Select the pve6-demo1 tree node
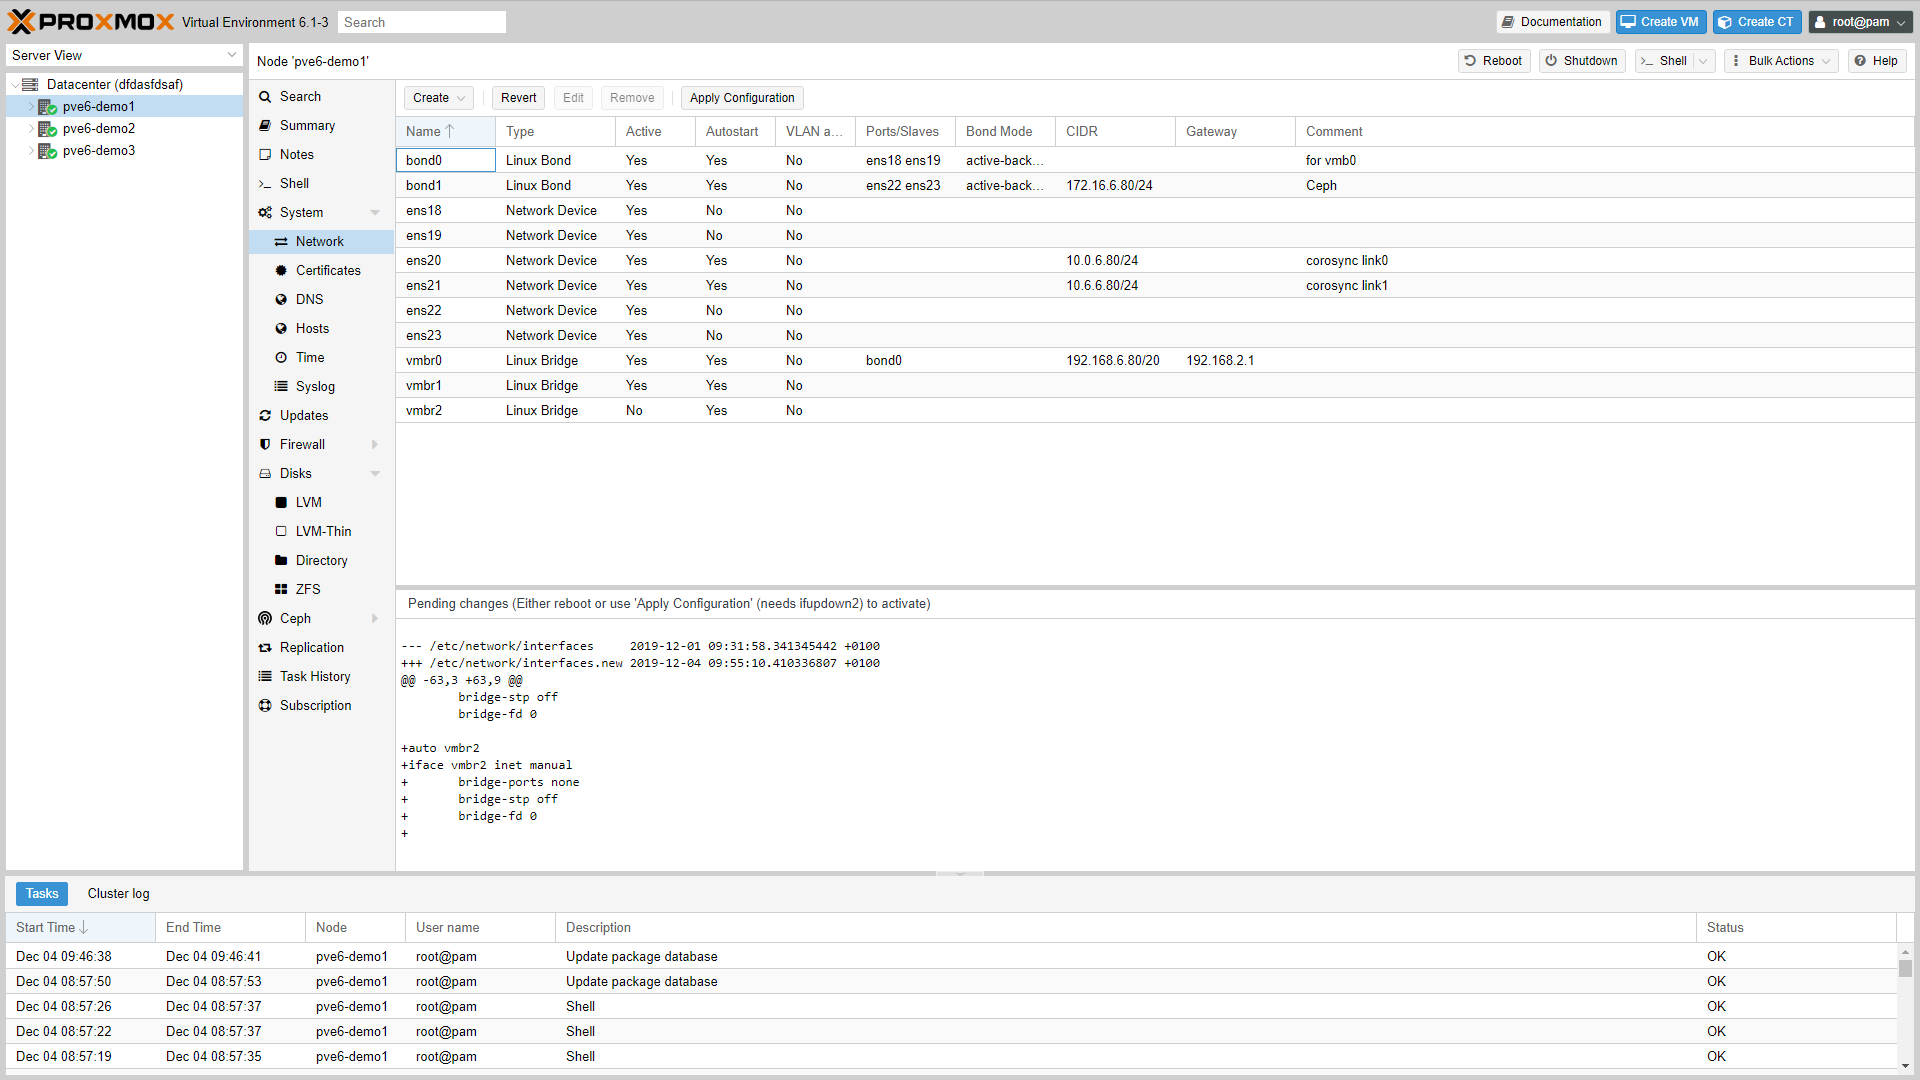This screenshot has width=1920, height=1080. [125, 107]
